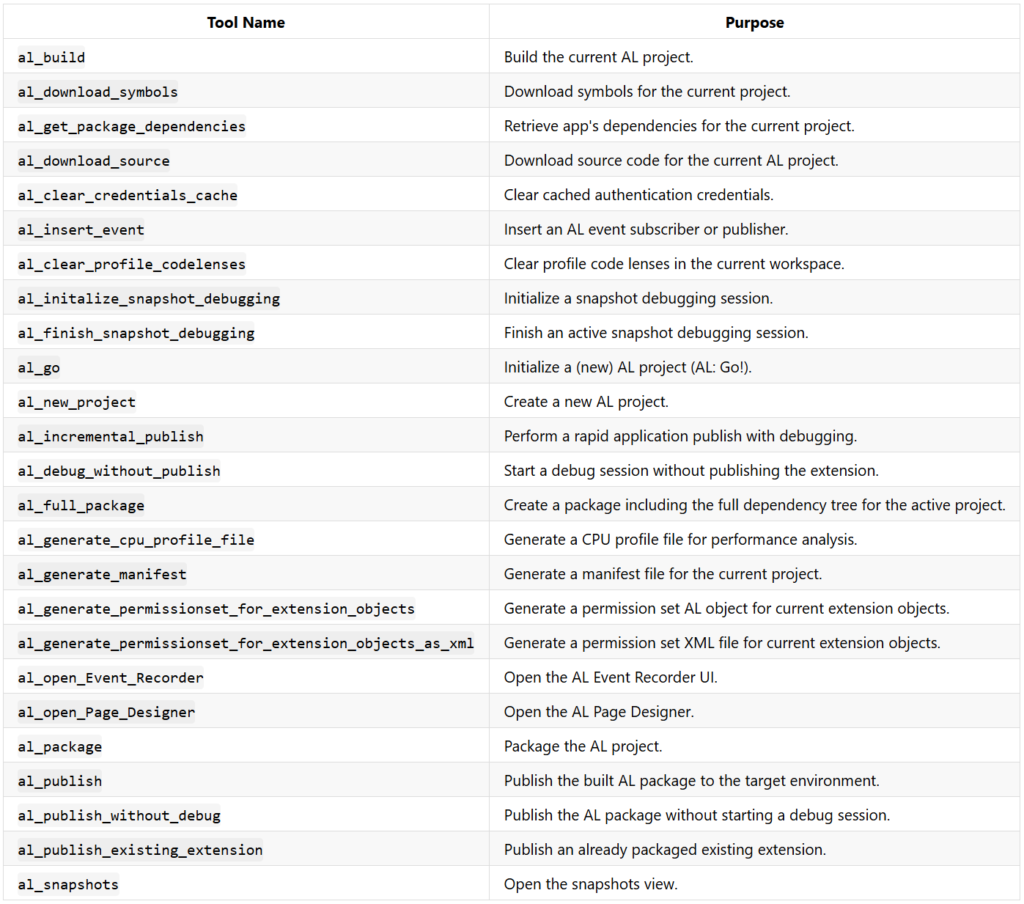Click the al_generate_cpu_profile_file entry
Screen dimensions: 1024x904
136,540
